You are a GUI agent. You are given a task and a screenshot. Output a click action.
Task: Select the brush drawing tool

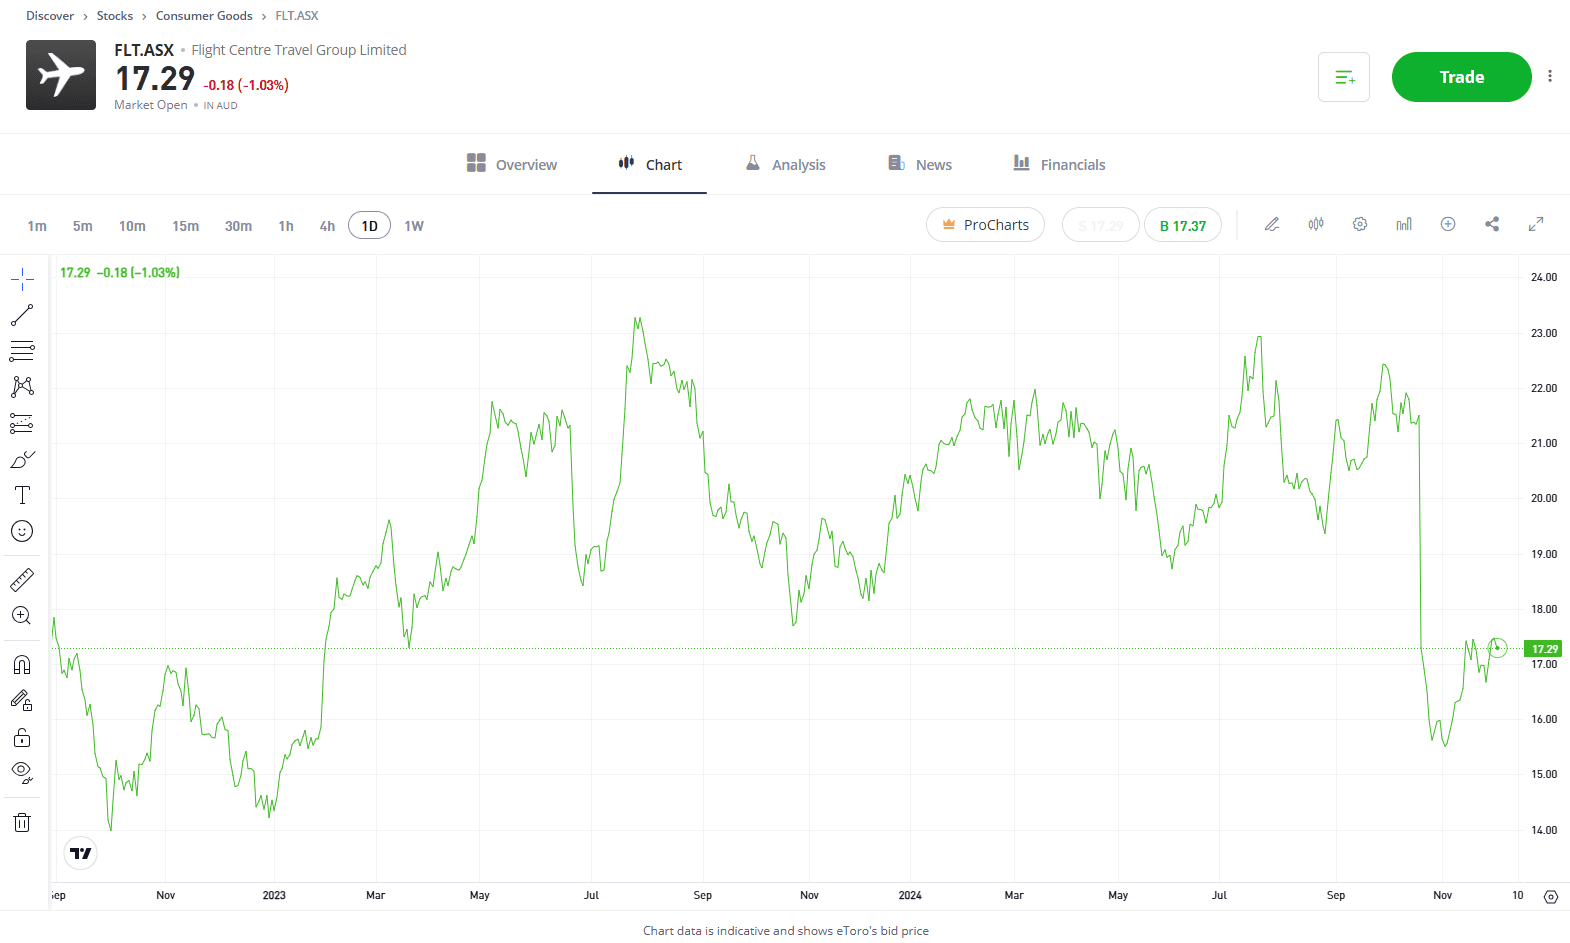(x=22, y=459)
